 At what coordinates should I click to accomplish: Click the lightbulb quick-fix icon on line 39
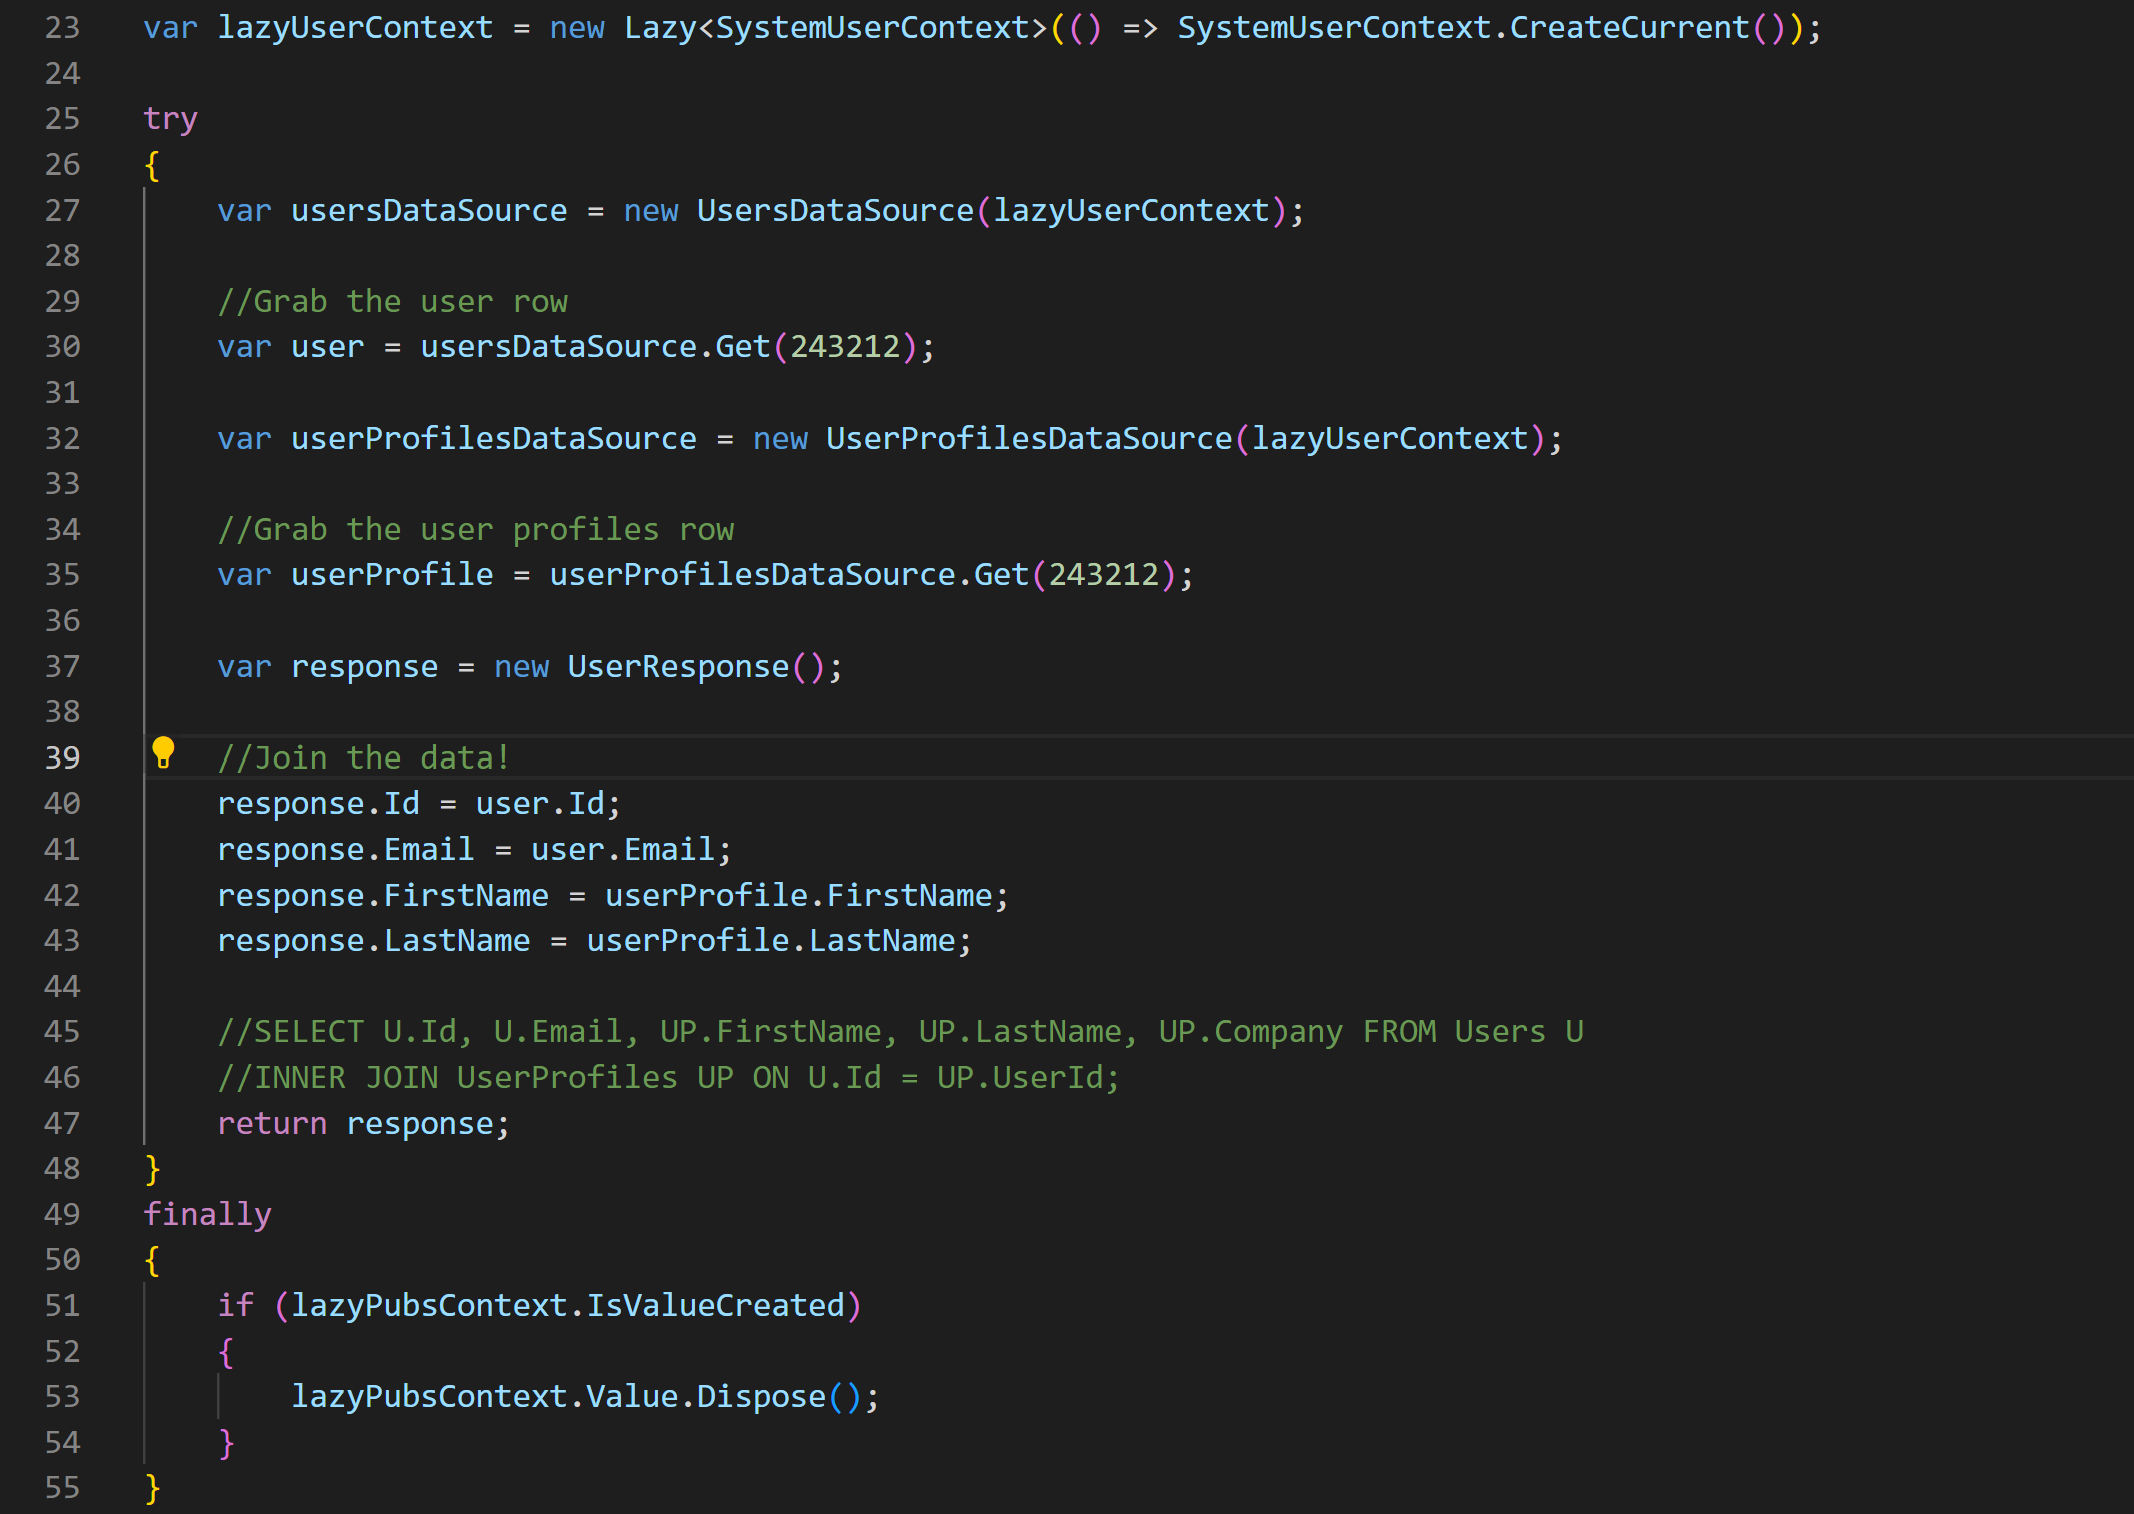point(163,753)
